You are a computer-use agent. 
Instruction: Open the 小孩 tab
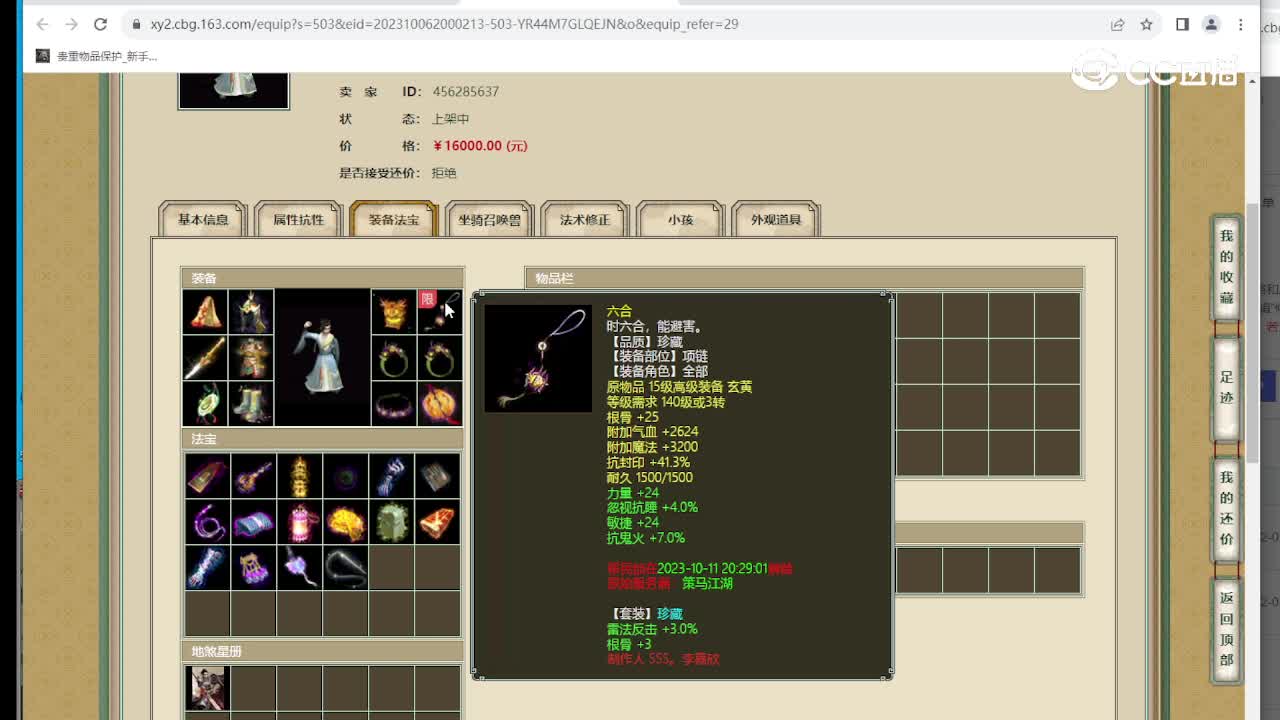[x=681, y=220]
